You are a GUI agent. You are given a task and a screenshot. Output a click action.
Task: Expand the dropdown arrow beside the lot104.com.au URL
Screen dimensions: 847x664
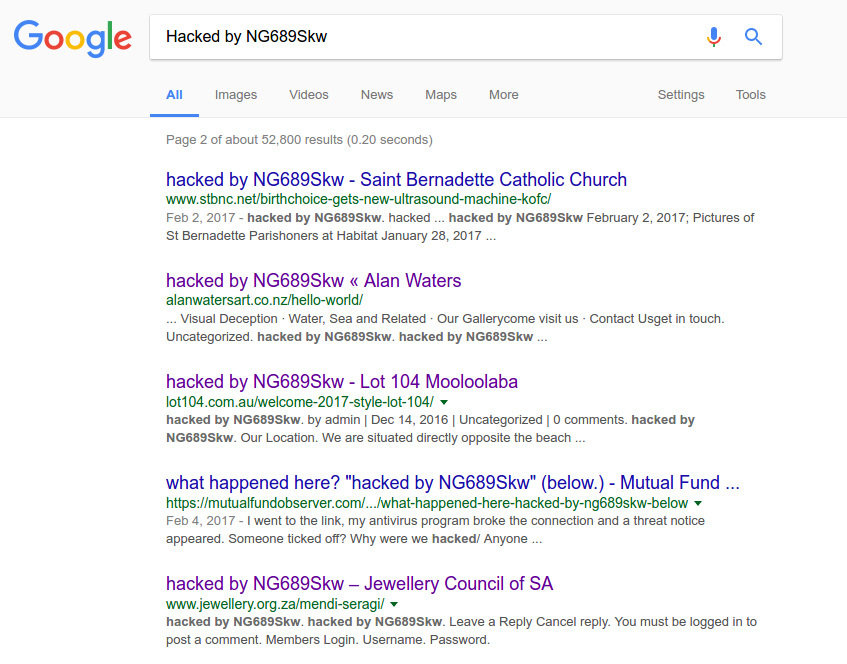point(444,402)
